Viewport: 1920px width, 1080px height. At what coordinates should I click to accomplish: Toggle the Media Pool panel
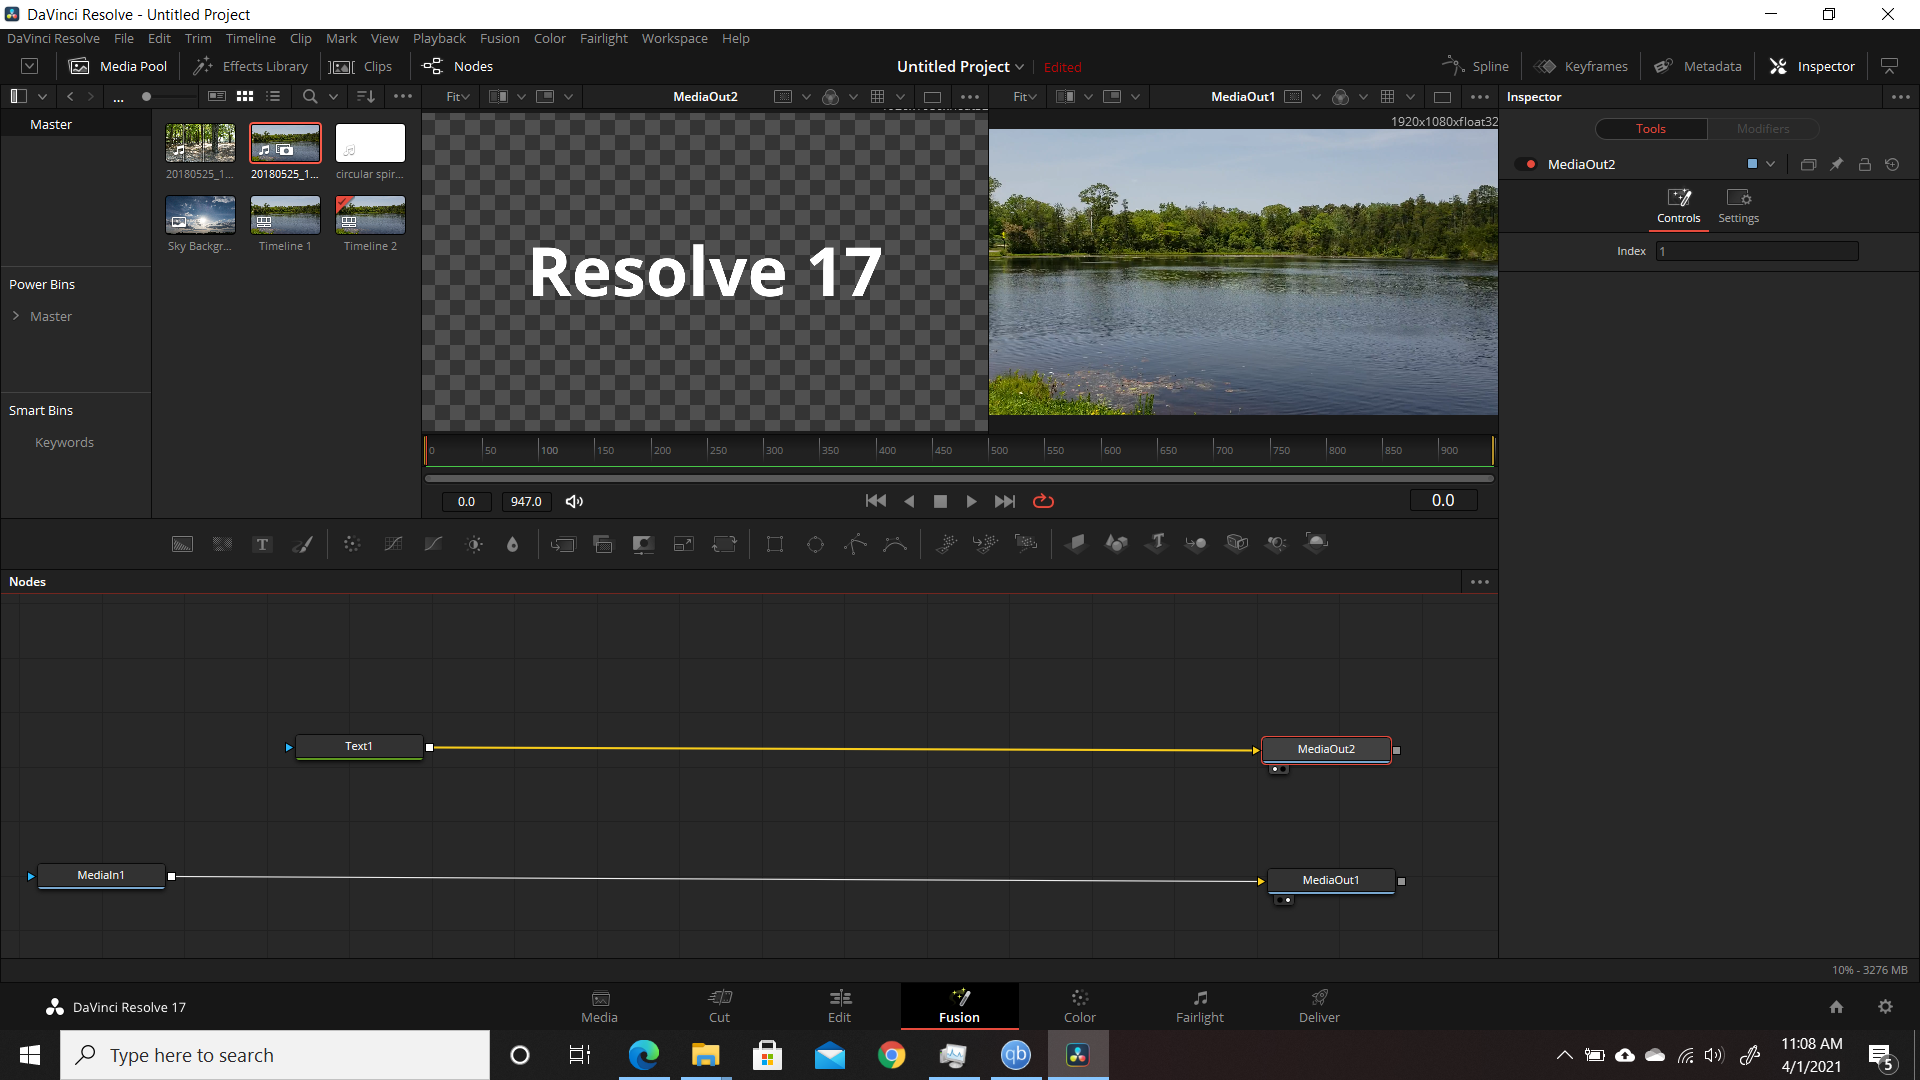tap(118, 66)
